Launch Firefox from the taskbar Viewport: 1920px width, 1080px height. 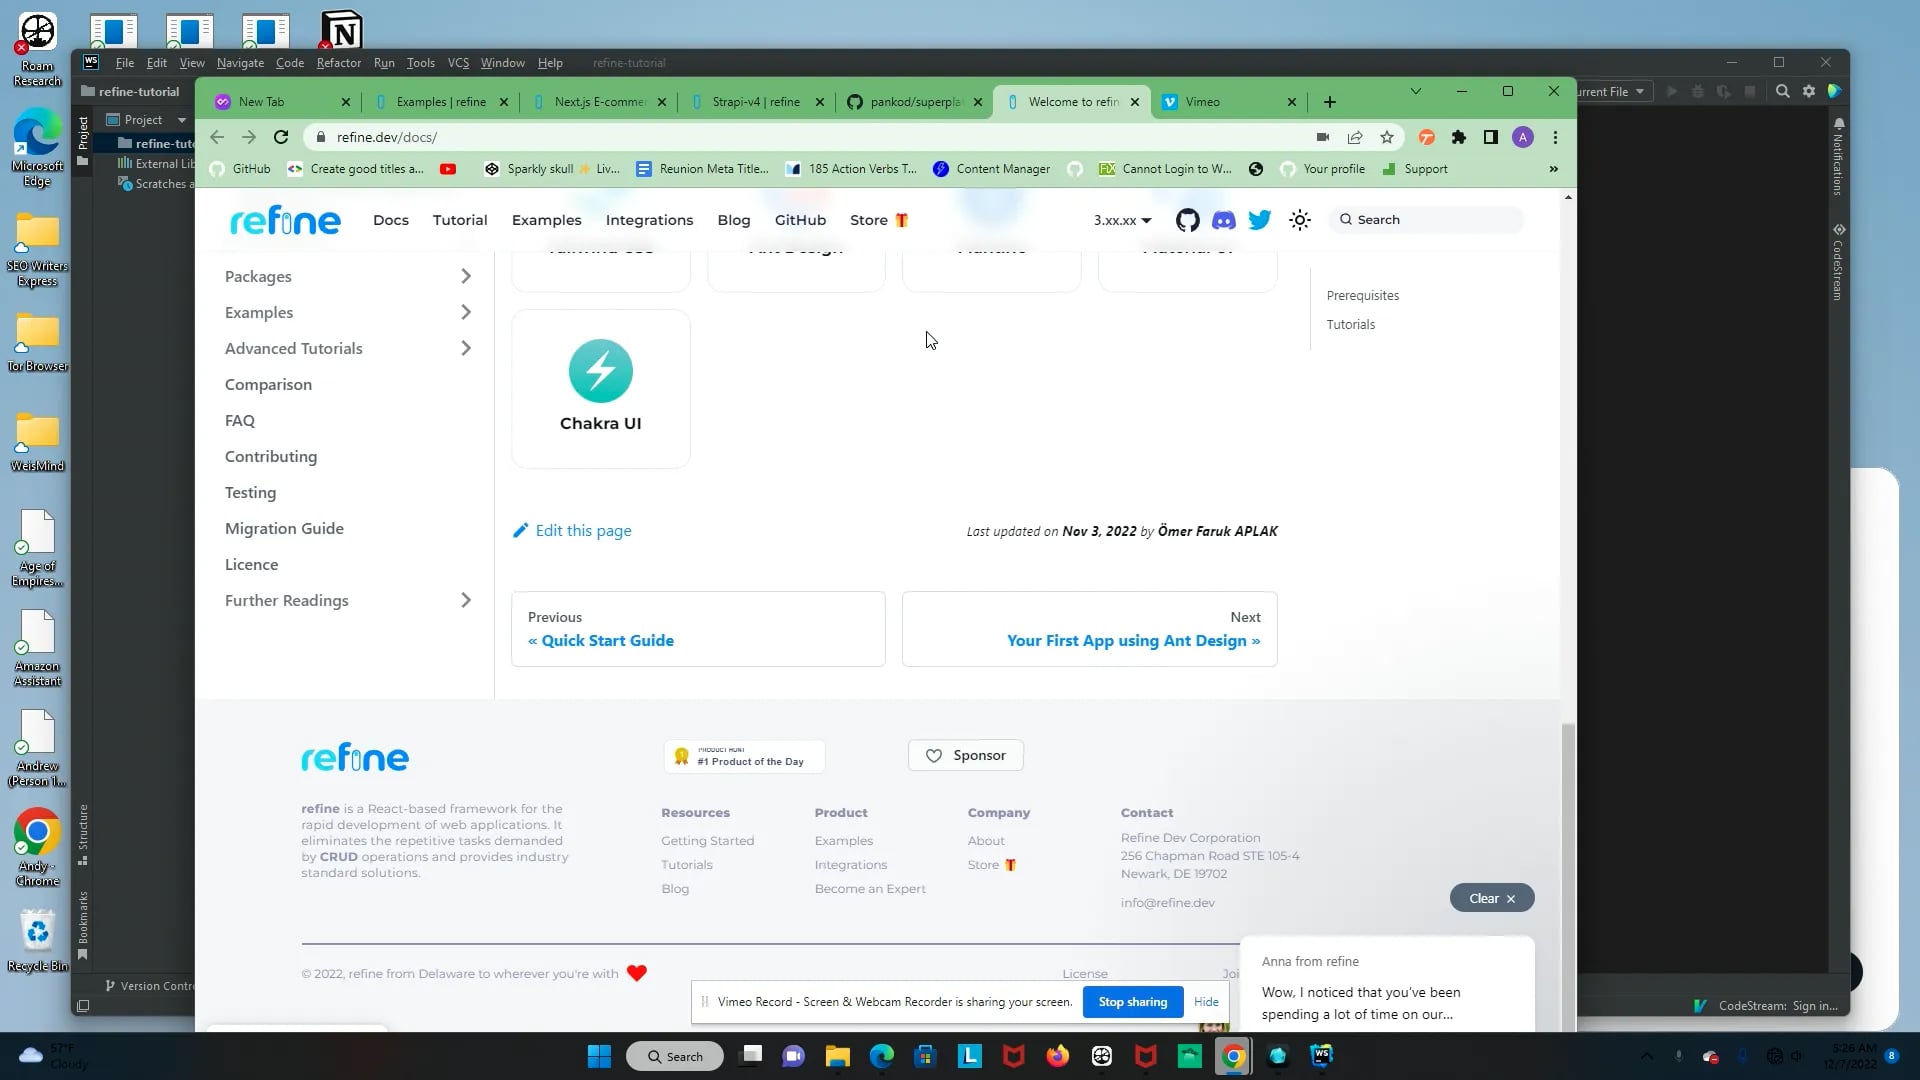(1057, 1055)
